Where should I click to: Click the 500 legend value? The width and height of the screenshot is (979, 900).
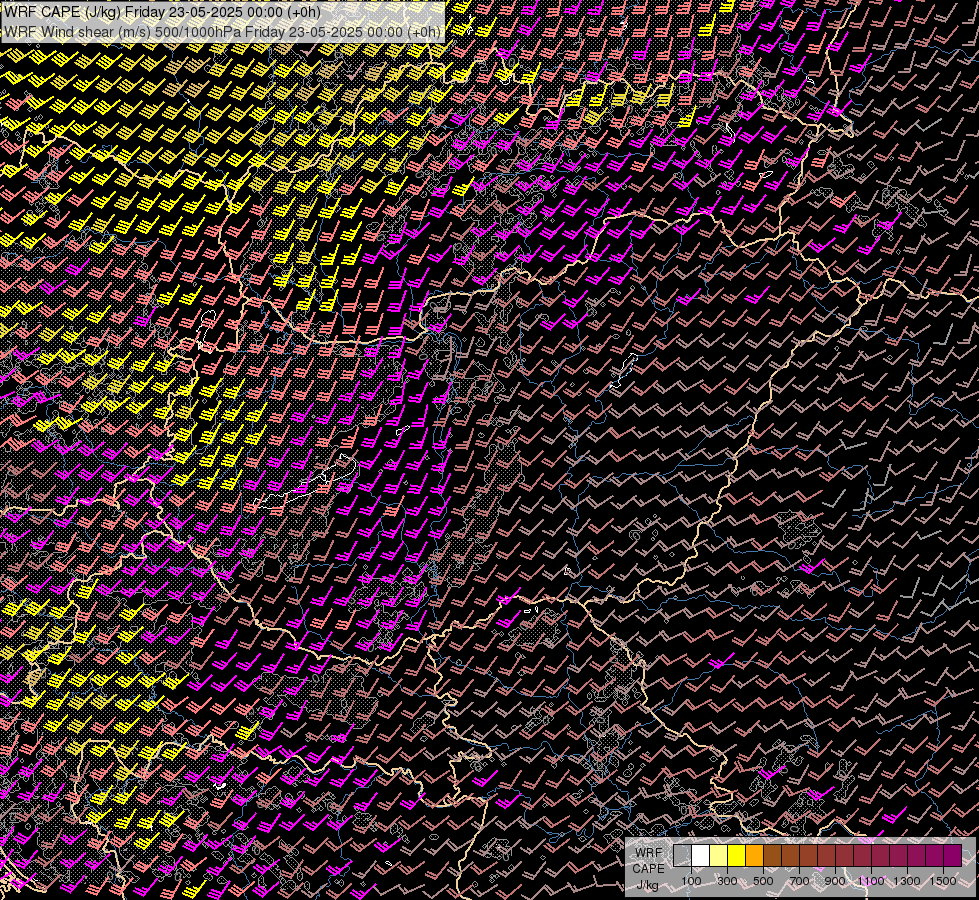[763, 881]
